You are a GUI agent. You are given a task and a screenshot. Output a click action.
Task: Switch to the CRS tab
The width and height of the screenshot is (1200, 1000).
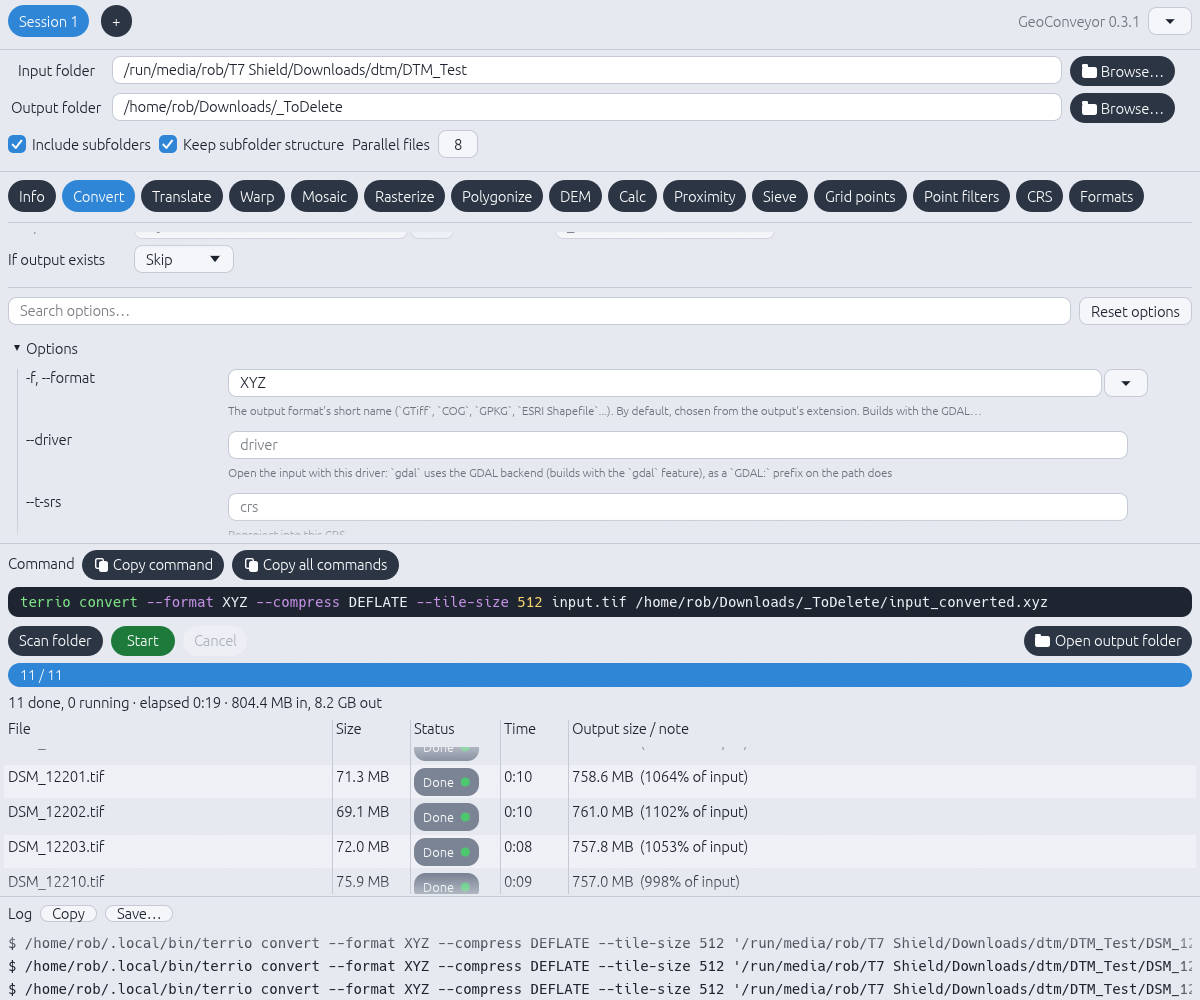[x=1039, y=196]
